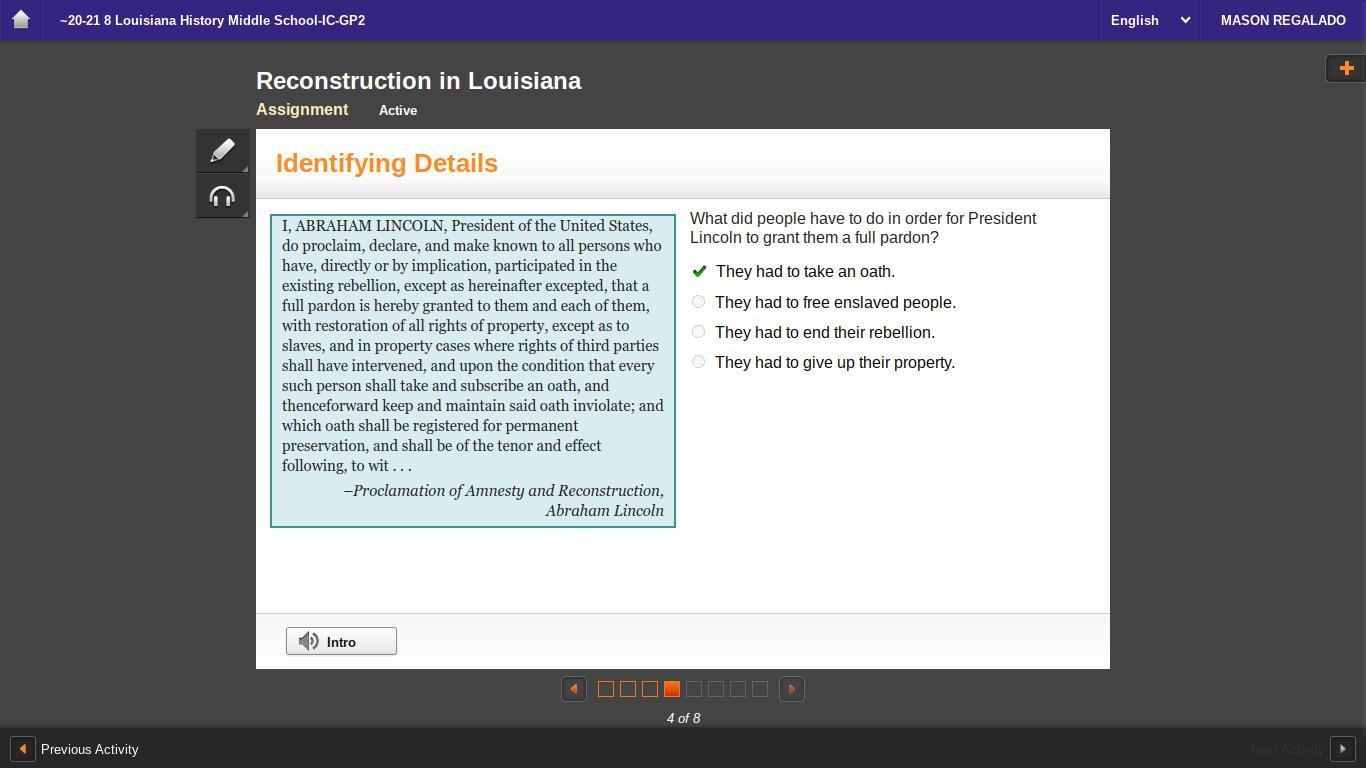This screenshot has height=768, width=1366.
Task: Go to next question with right arrow
Action: pos(792,689)
